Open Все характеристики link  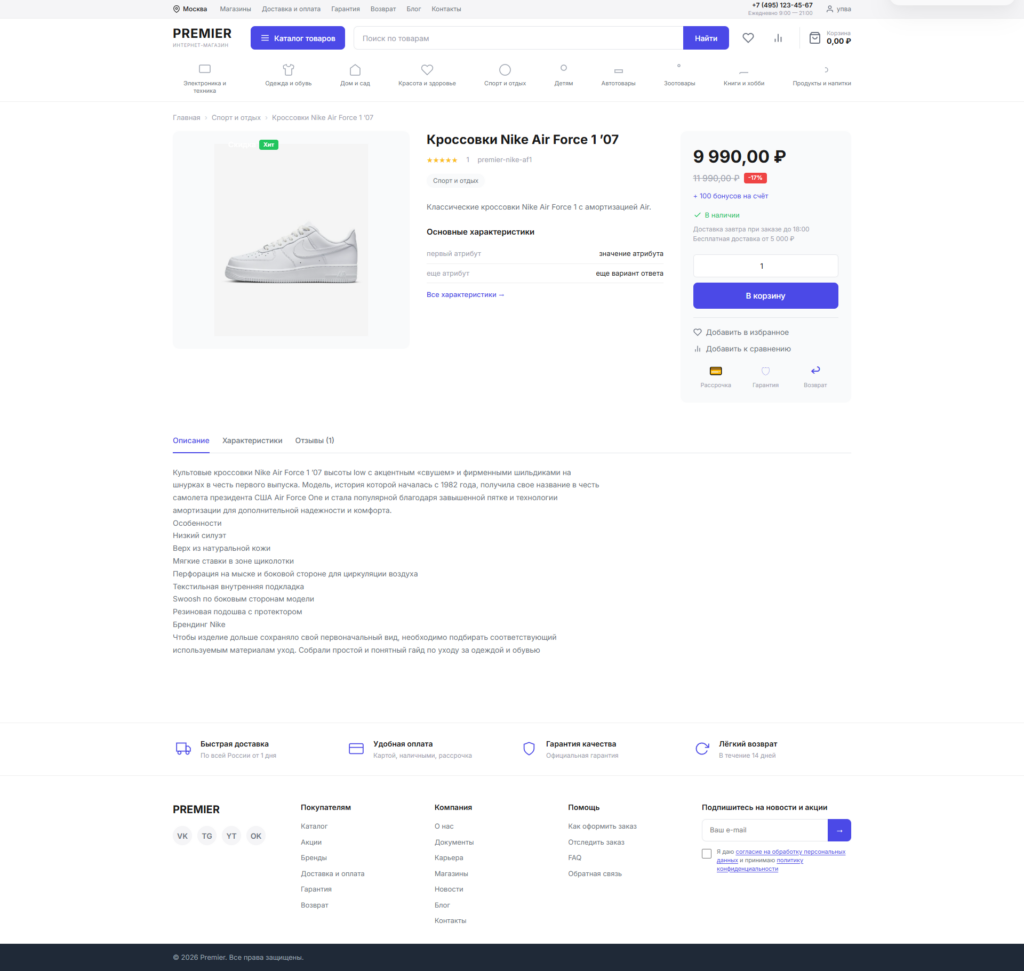point(465,294)
